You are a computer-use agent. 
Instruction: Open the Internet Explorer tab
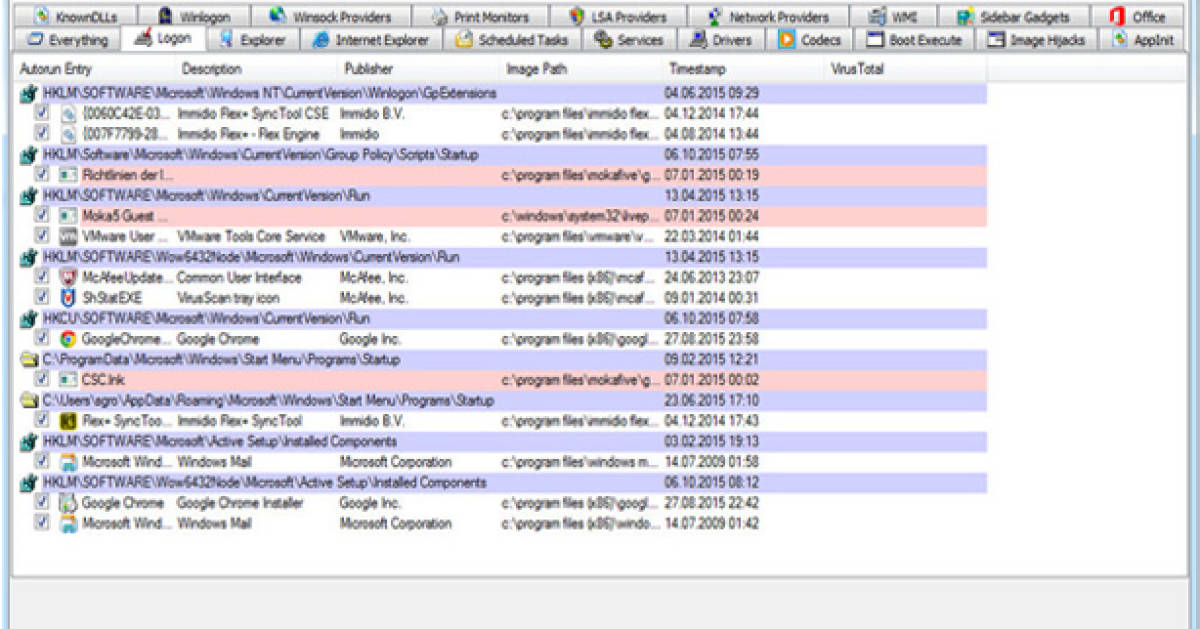371,40
